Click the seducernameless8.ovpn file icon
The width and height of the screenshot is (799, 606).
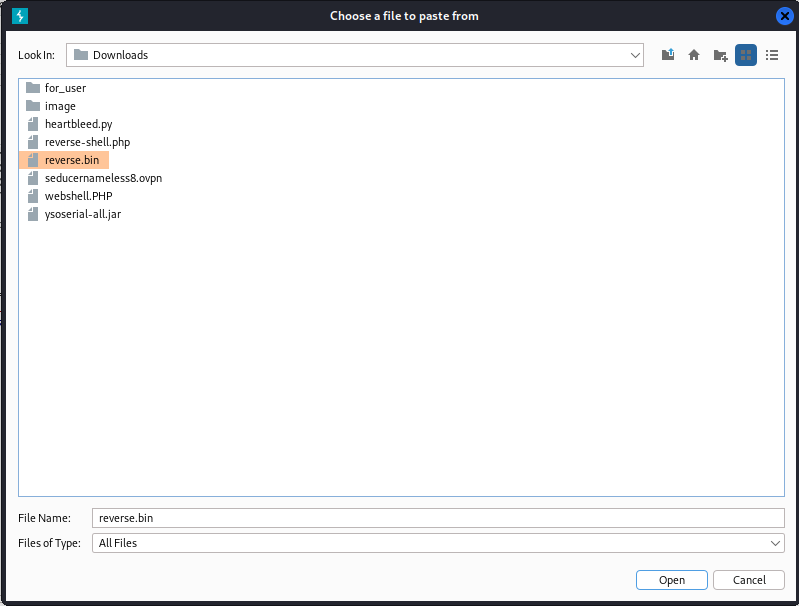33,178
